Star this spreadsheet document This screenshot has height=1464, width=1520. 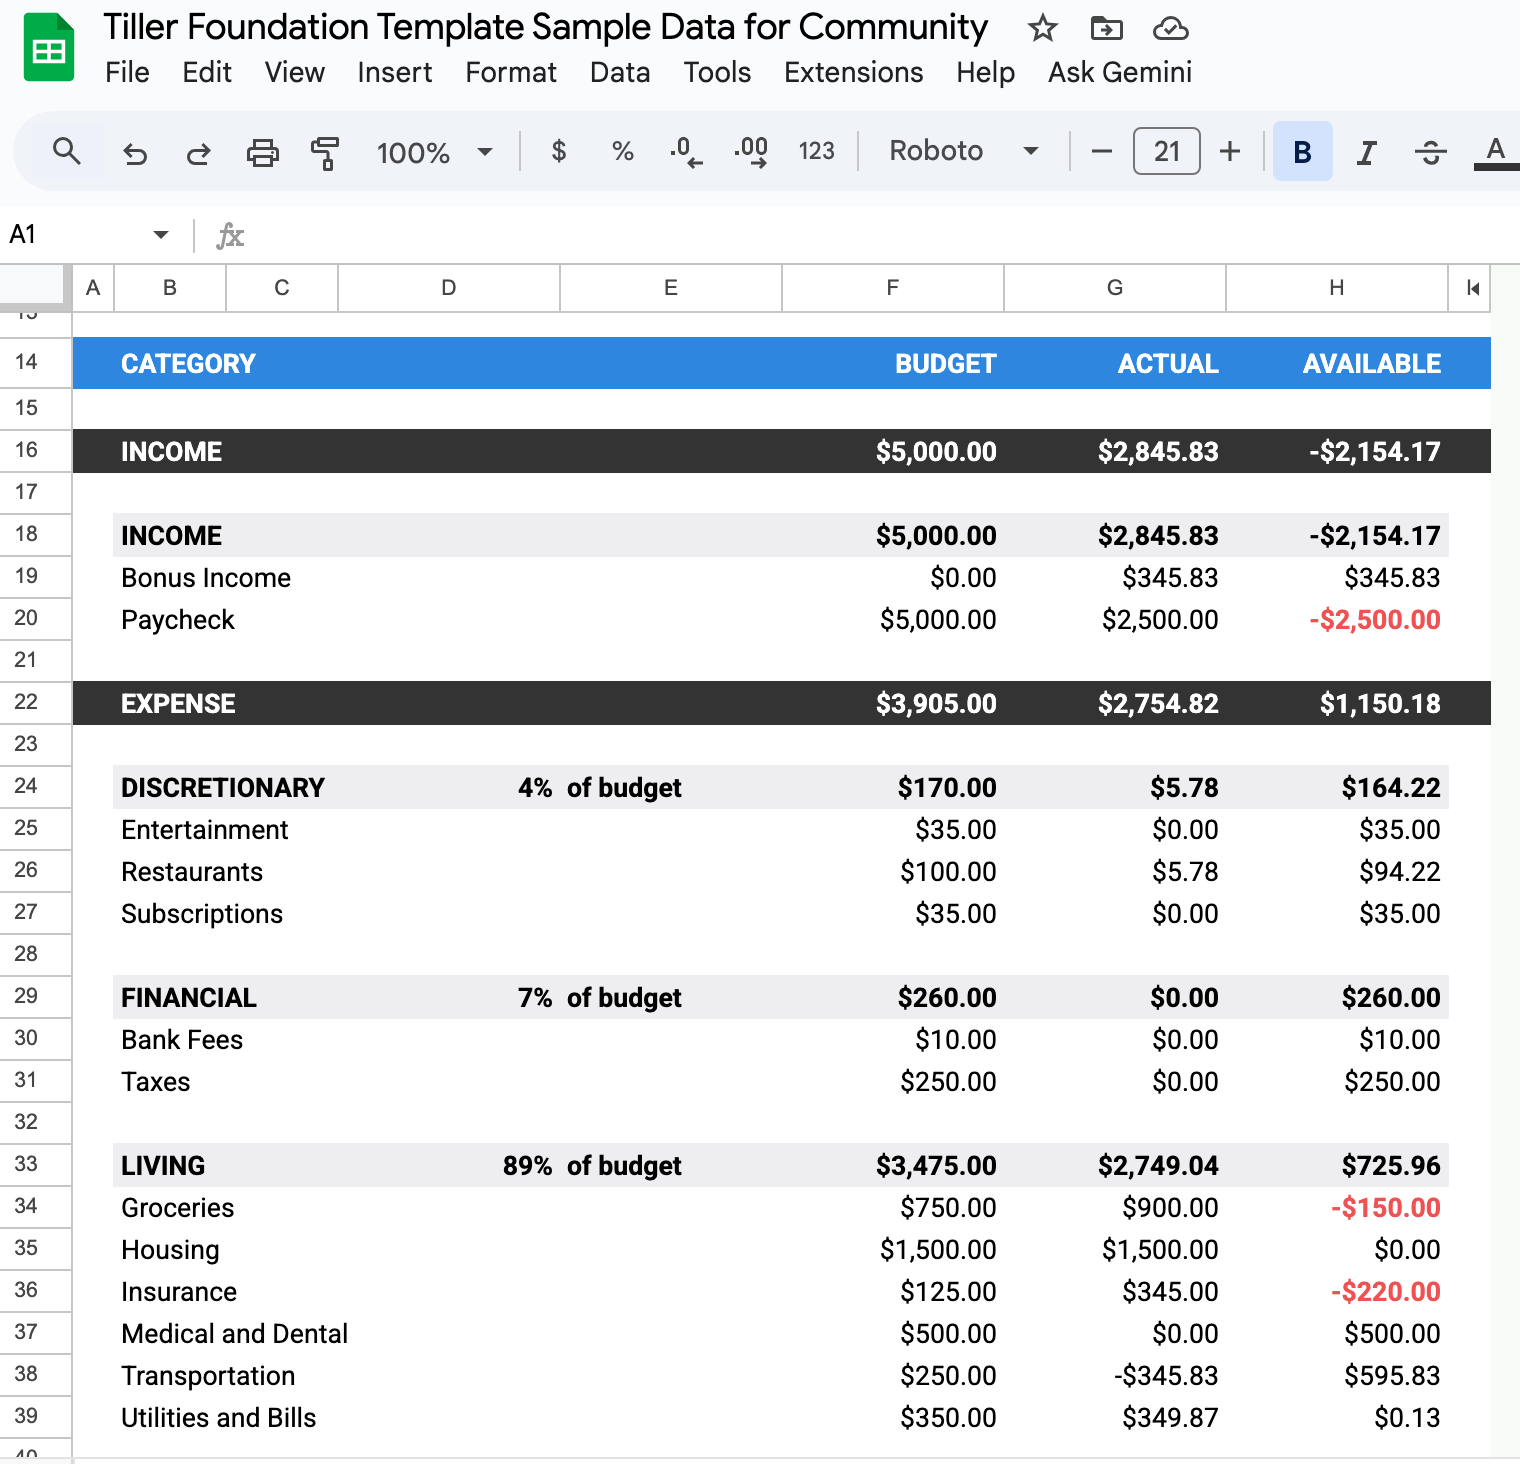1042,28
